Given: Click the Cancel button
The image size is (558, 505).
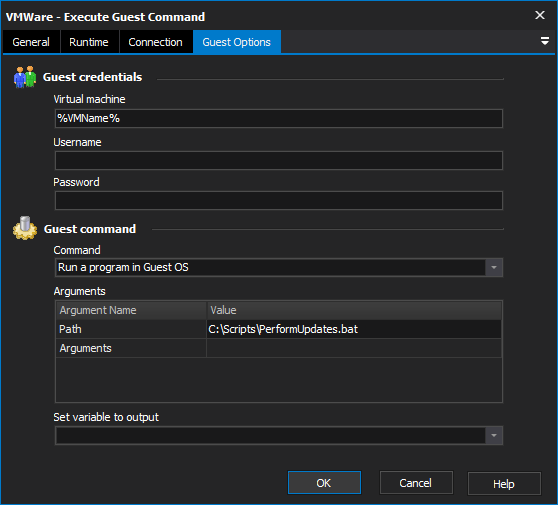Looking at the screenshot, I should click(416, 483).
